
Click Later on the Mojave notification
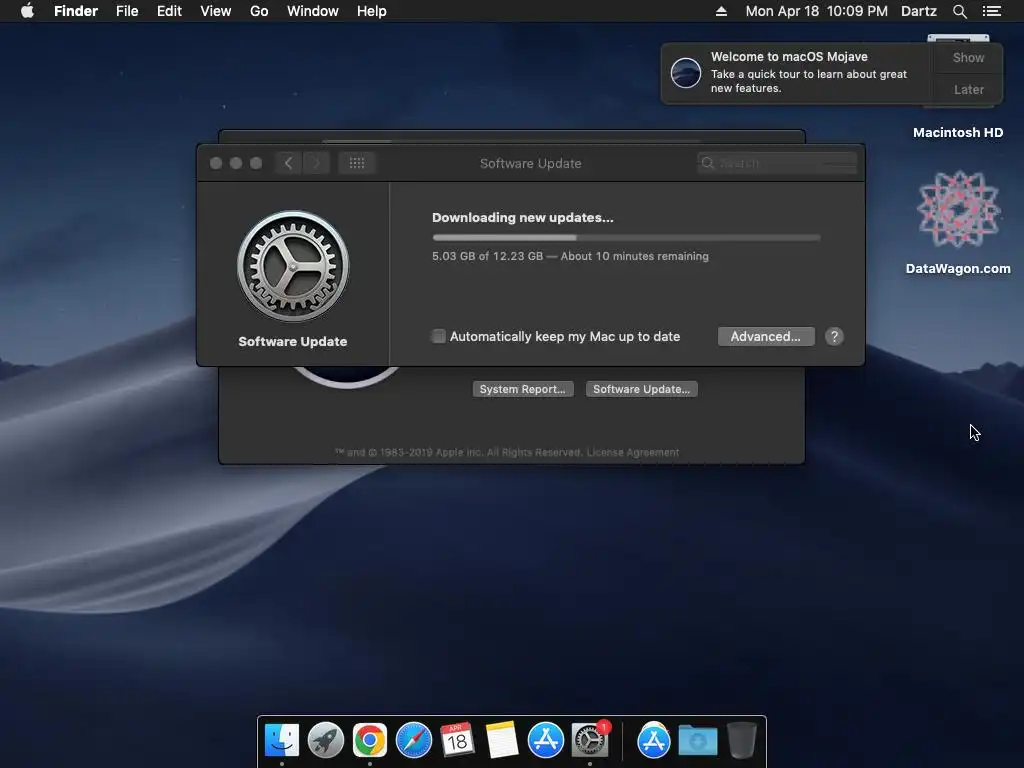pyautogui.click(x=968, y=89)
